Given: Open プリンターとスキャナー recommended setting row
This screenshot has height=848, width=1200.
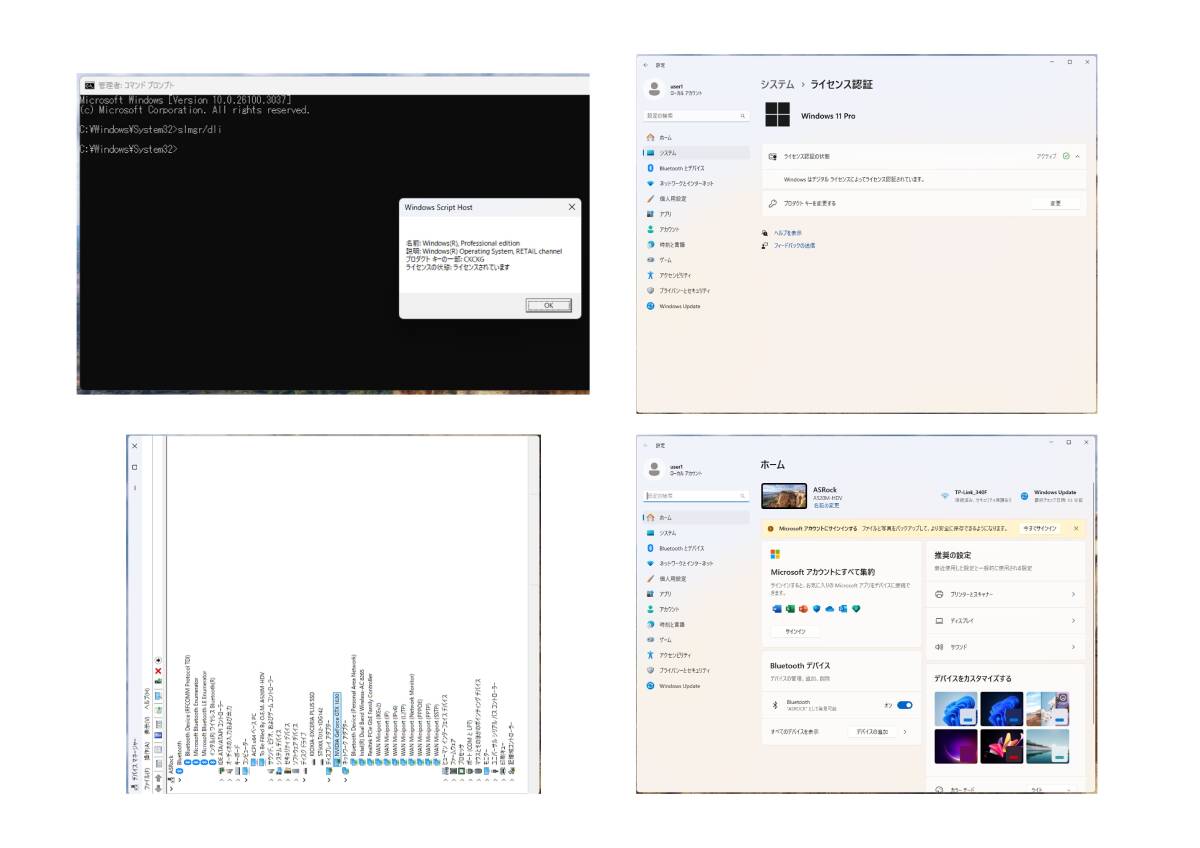Looking at the screenshot, I should point(1006,594).
